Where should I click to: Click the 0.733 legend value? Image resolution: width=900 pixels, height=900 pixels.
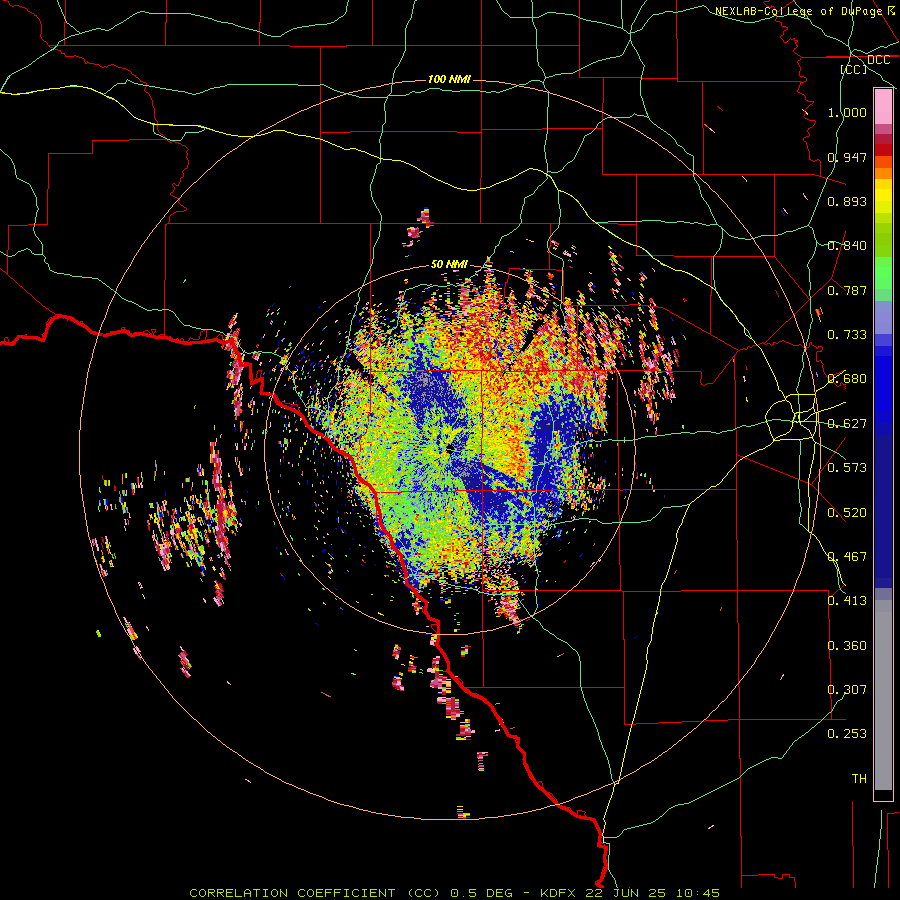pos(847,334)
